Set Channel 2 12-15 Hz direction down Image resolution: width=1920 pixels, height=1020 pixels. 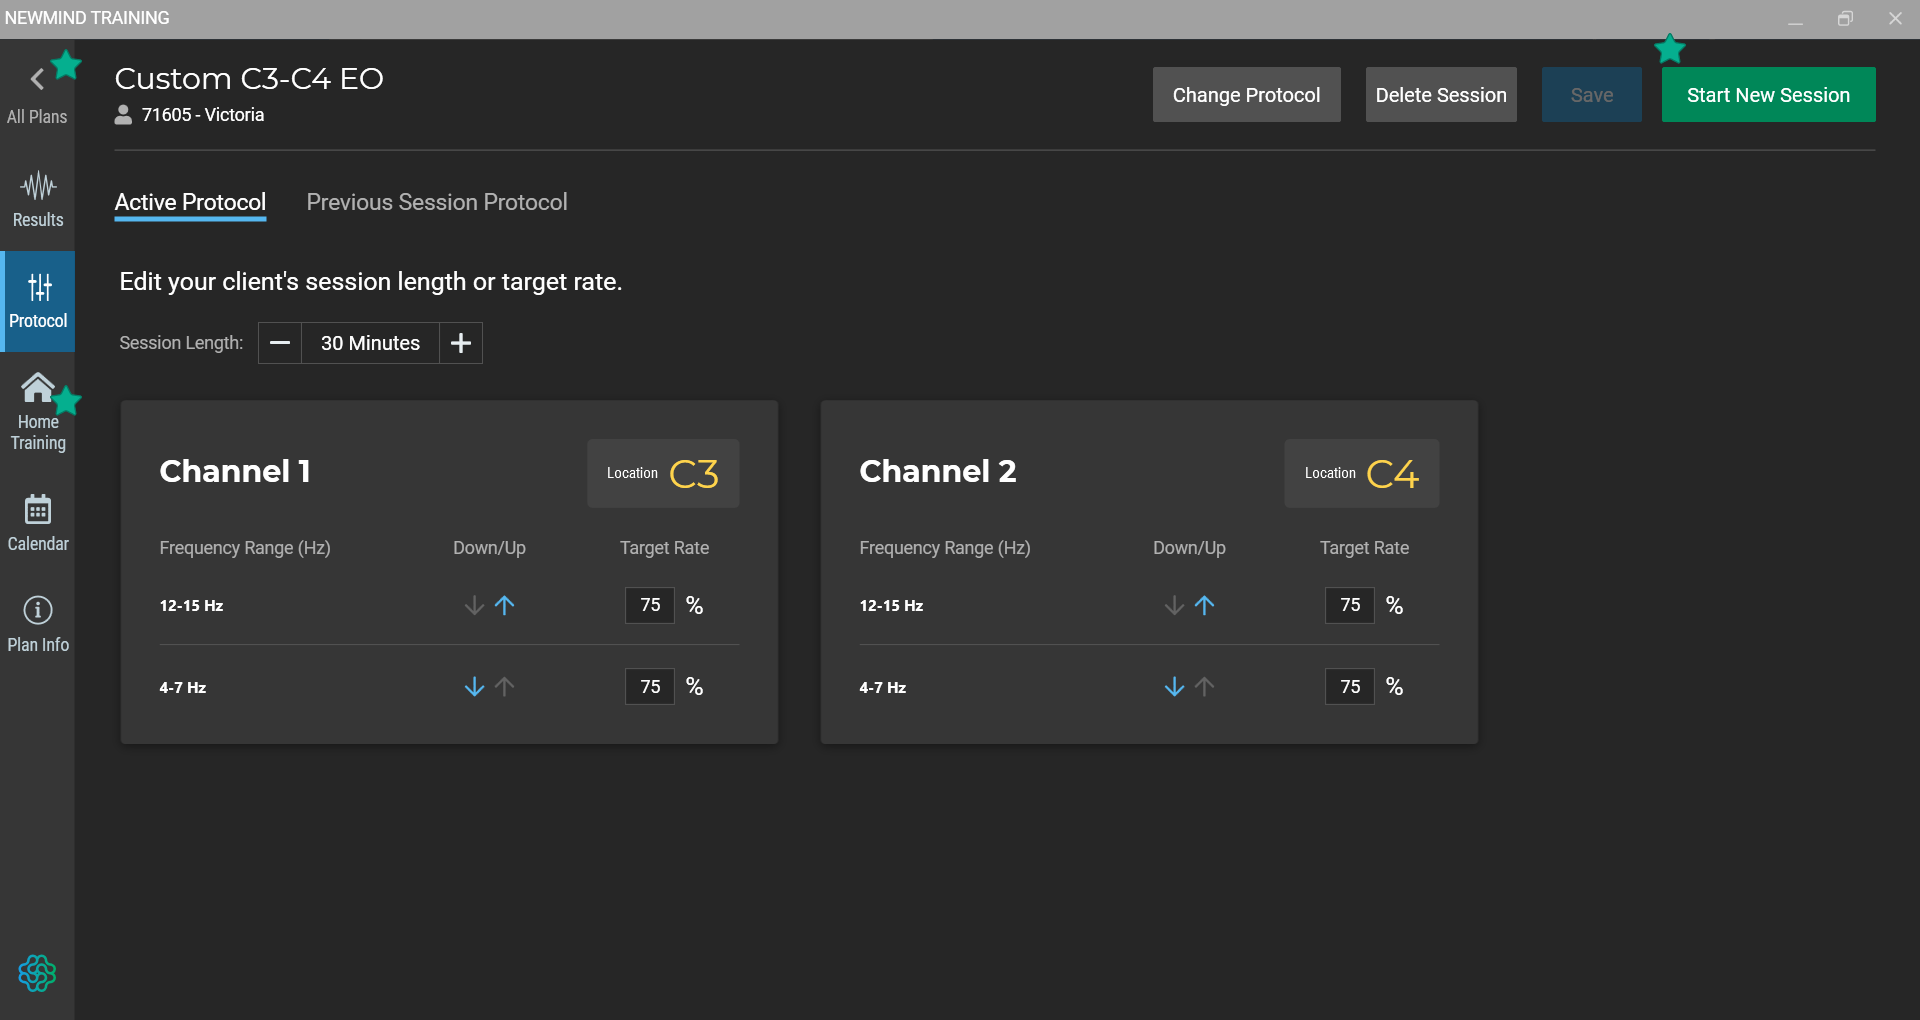(x=1174, y=605)
